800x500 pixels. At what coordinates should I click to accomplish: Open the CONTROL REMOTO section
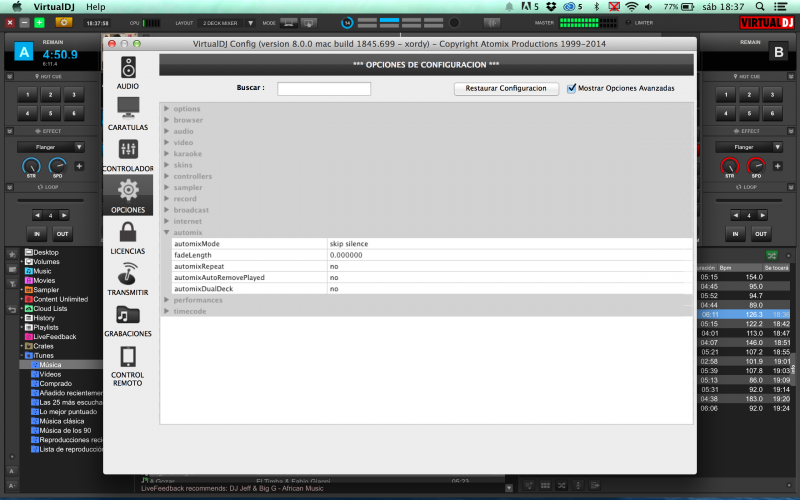tap(128, 366)
